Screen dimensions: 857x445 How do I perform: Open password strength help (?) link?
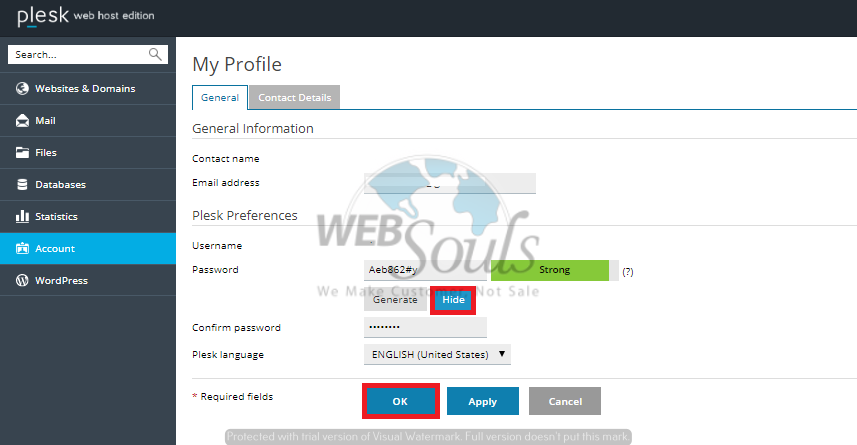tap(627, 272)
